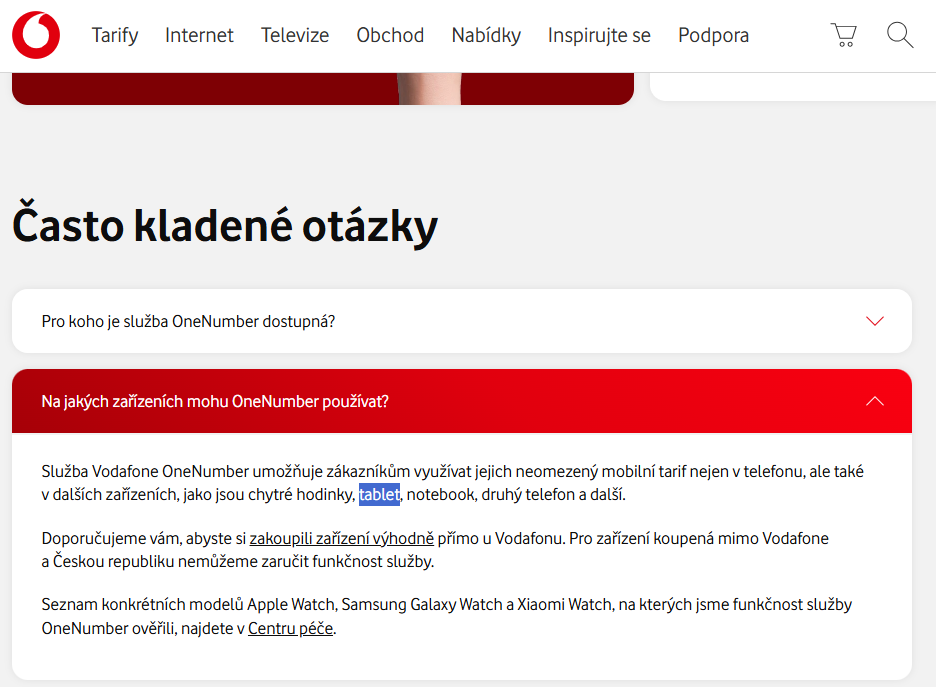Open search with the magnifier icon
Viewport: 936px width, 687px height.
pos(900,36)
